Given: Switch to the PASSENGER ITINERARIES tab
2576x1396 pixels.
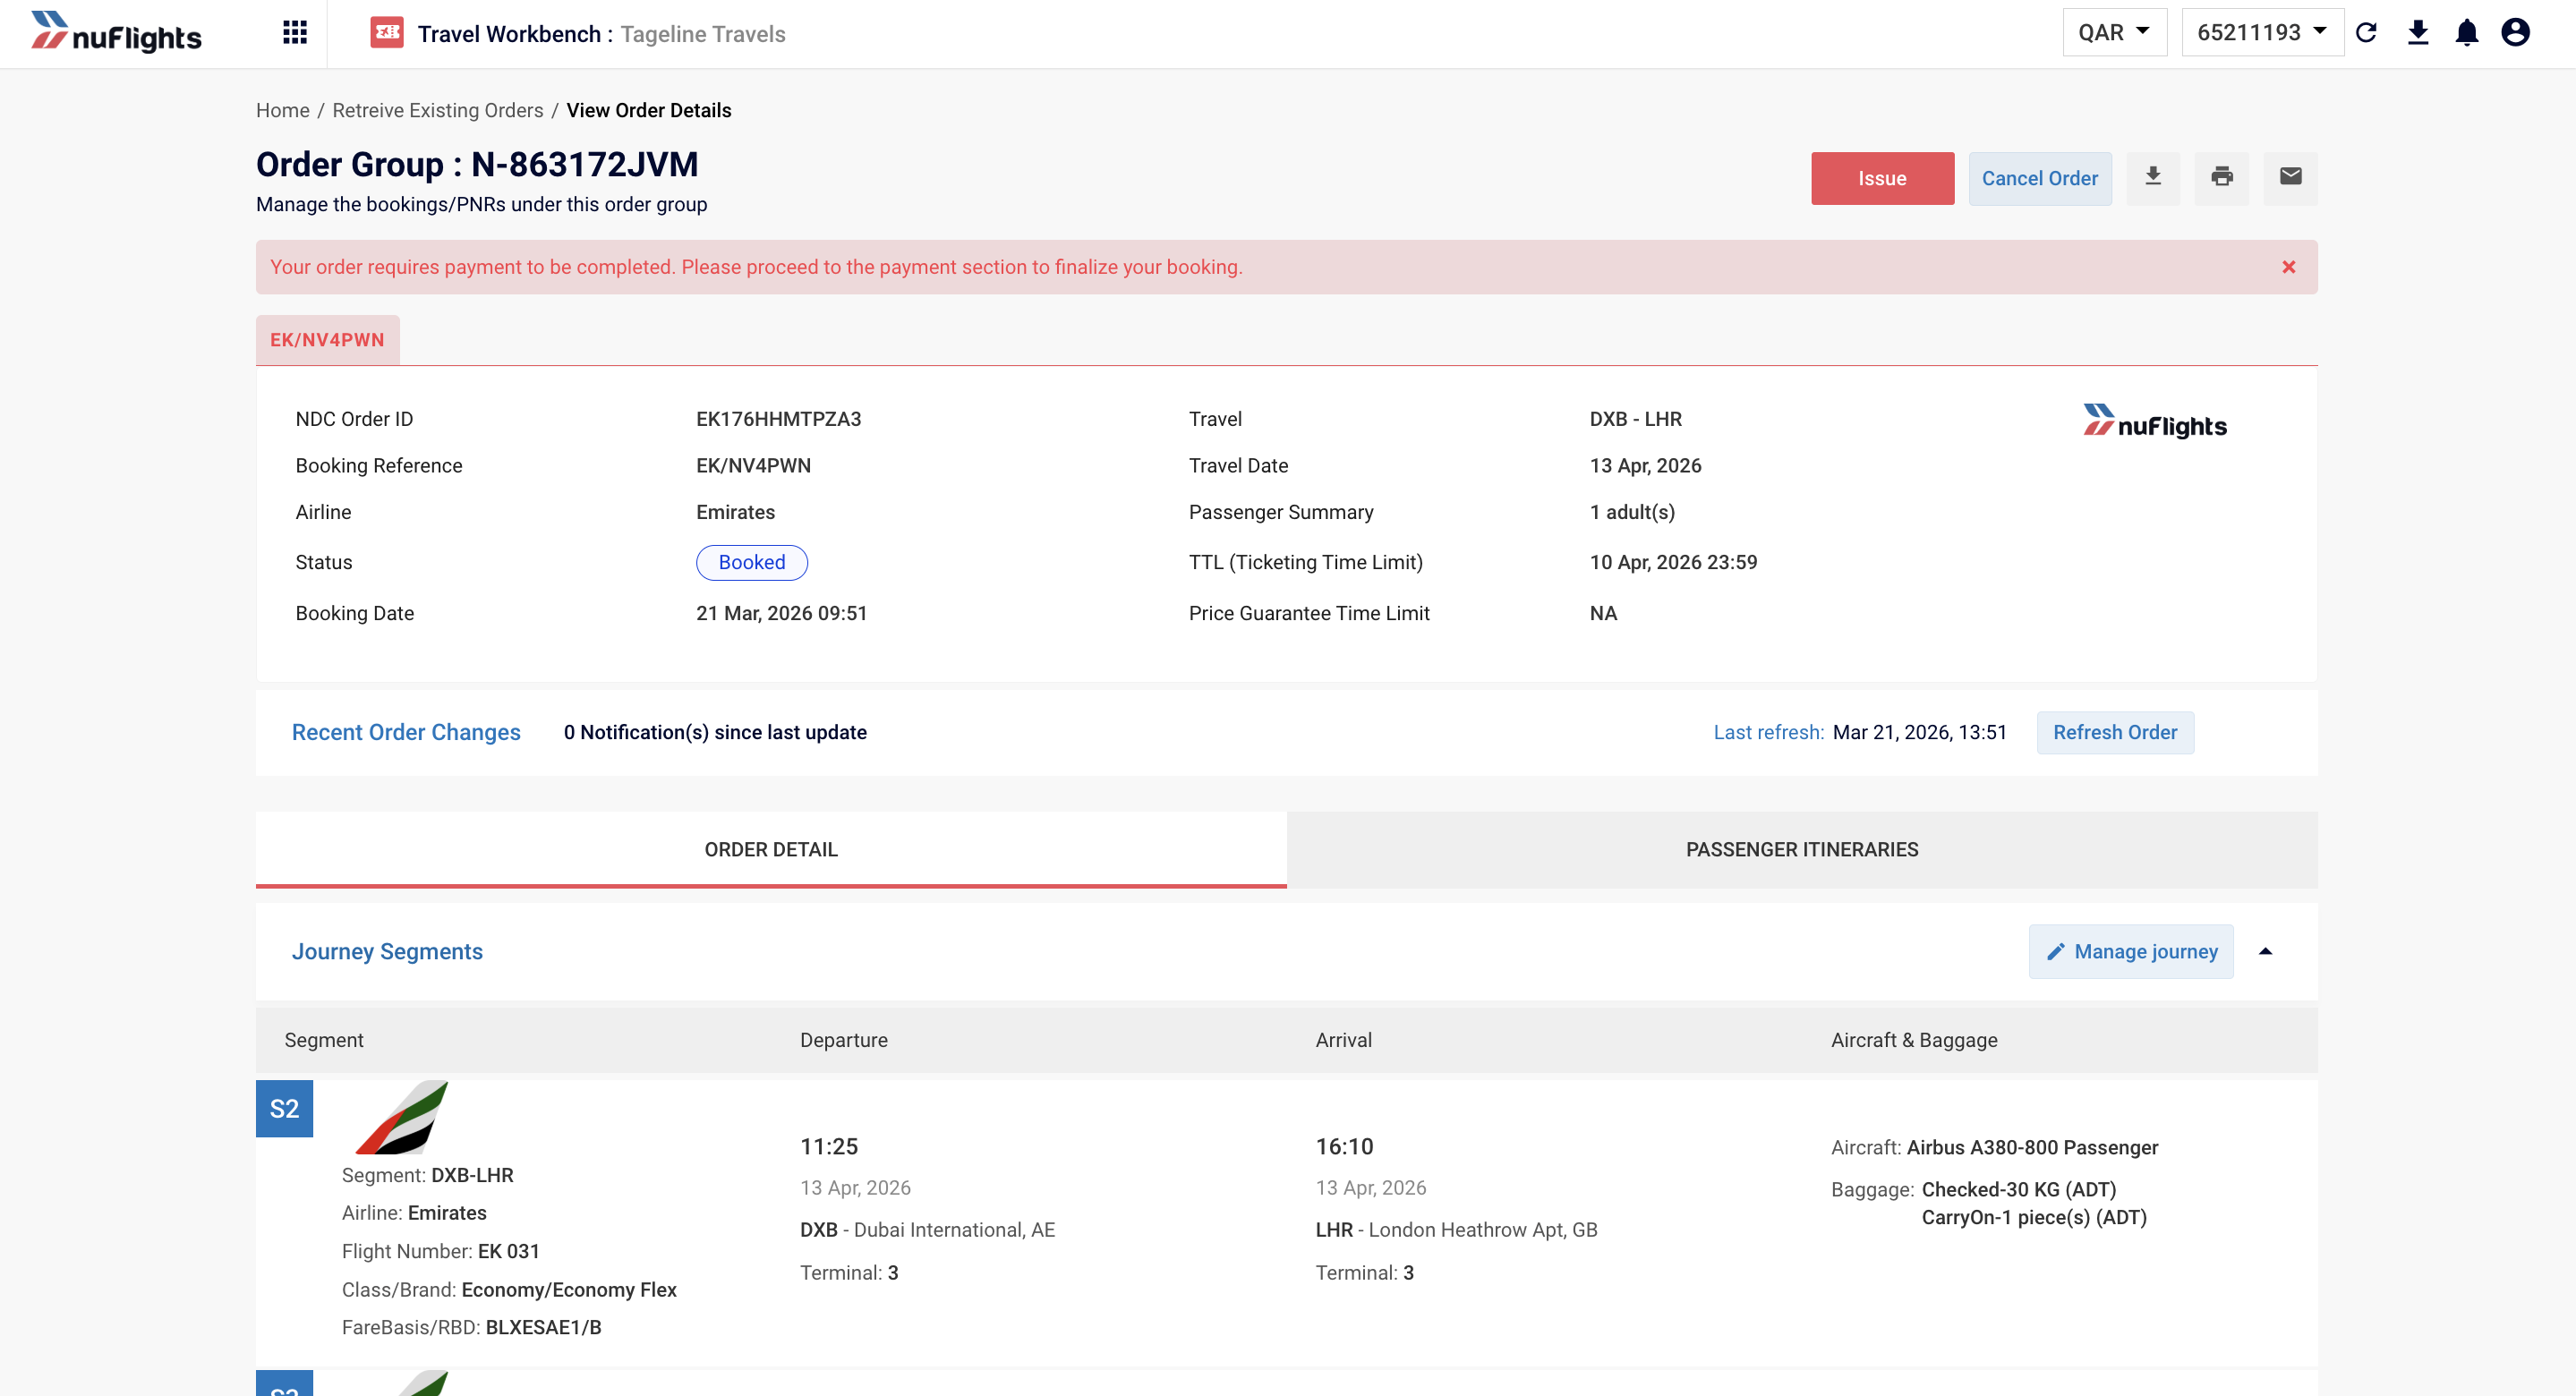Looking at the screenshot, I should [1802, 850].
